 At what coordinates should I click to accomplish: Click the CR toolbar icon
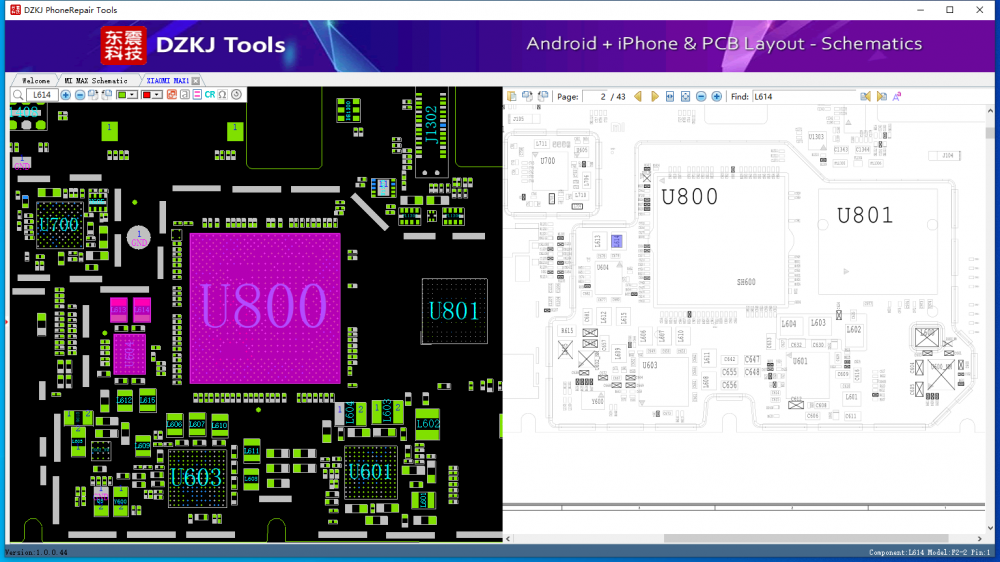(210, 95)
